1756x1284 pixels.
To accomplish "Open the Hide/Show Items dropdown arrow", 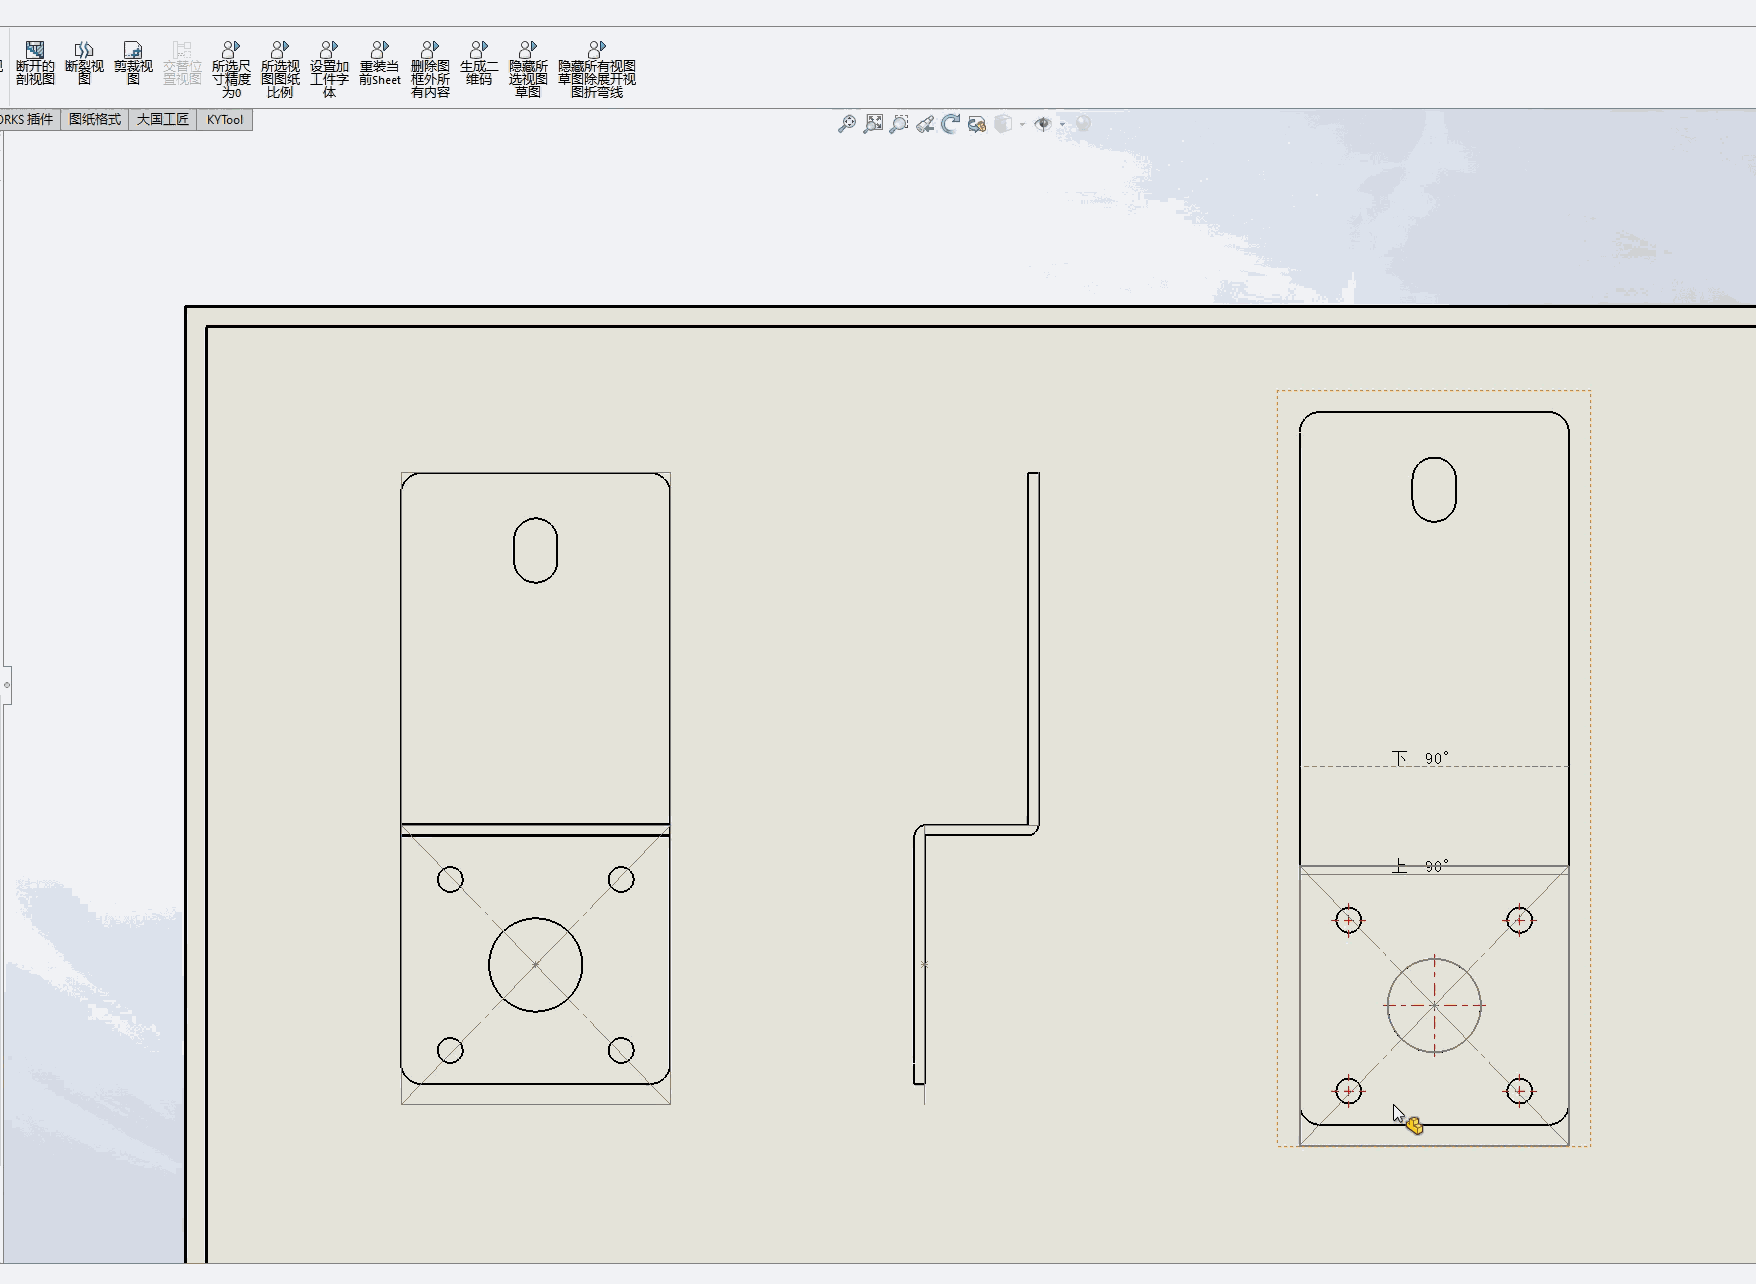I will tap(1062, 125).
